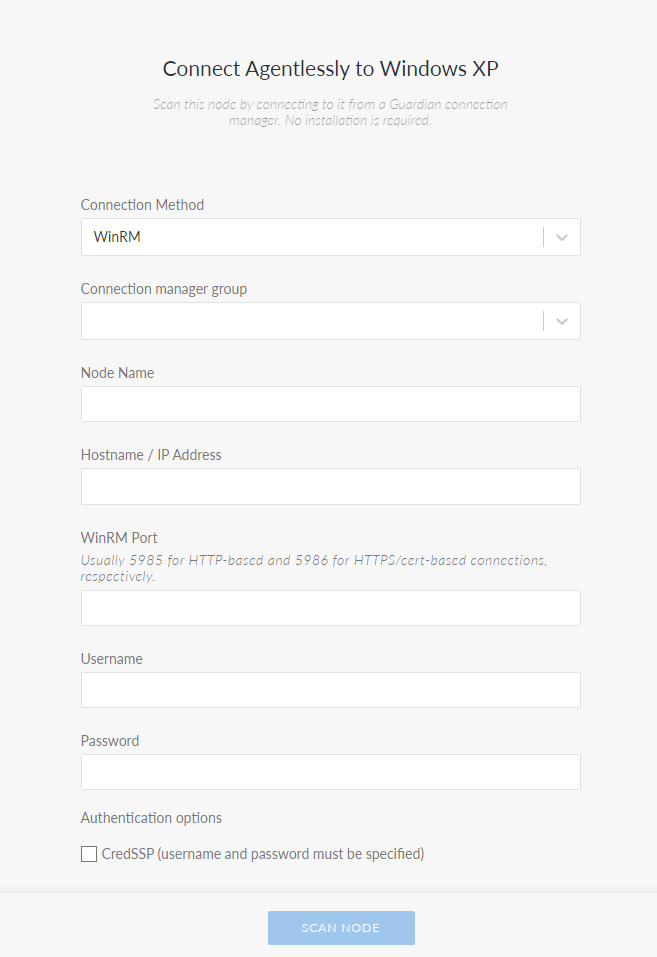Image resolution: width=657 pixels, height=957 pixels.
Task: Focus the Password input field
Action: (x=330, y=772)
